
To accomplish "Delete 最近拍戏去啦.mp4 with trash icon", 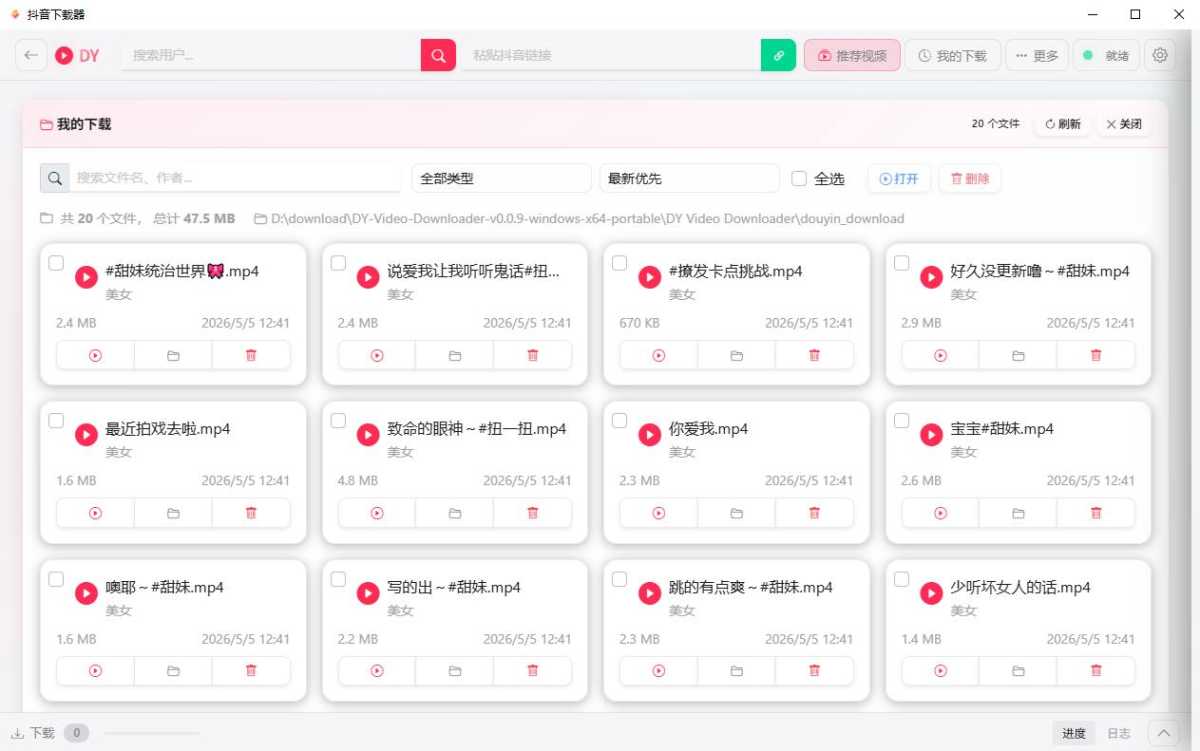I will [251, 513].
